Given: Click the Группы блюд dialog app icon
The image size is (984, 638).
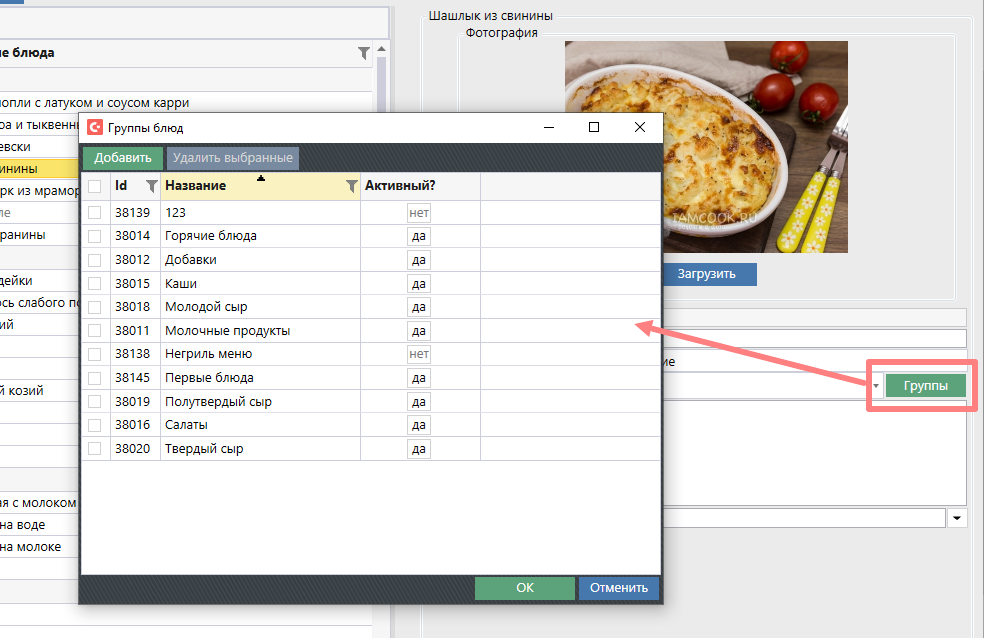Looking at the screenshot, I should [95, 128].
